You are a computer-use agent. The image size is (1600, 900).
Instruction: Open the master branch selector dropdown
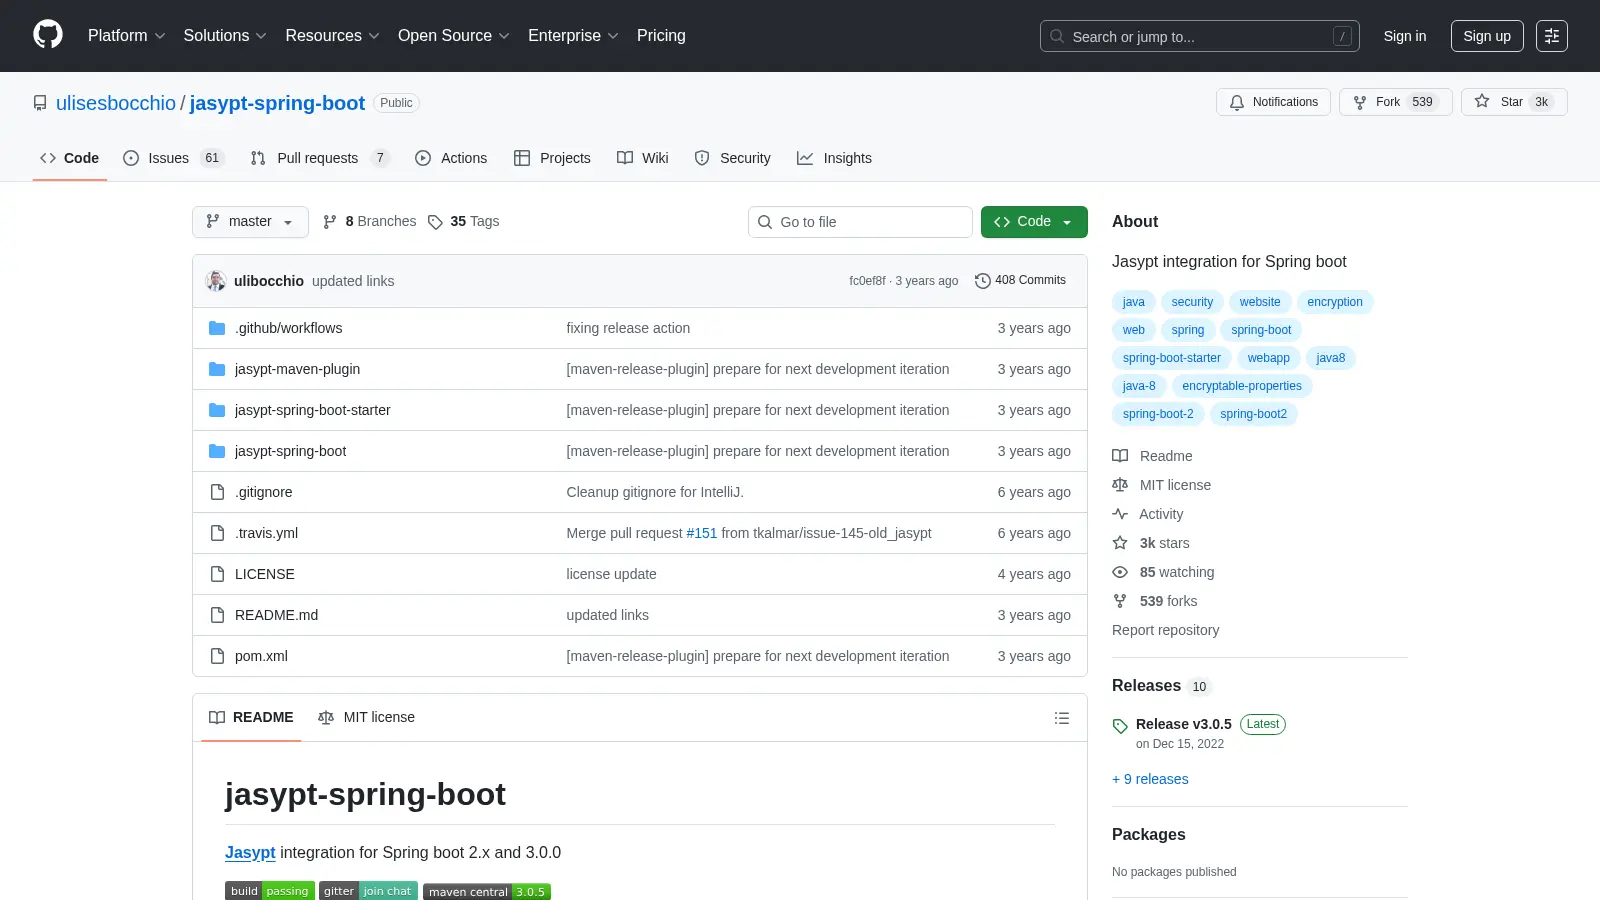pos(250,222)
